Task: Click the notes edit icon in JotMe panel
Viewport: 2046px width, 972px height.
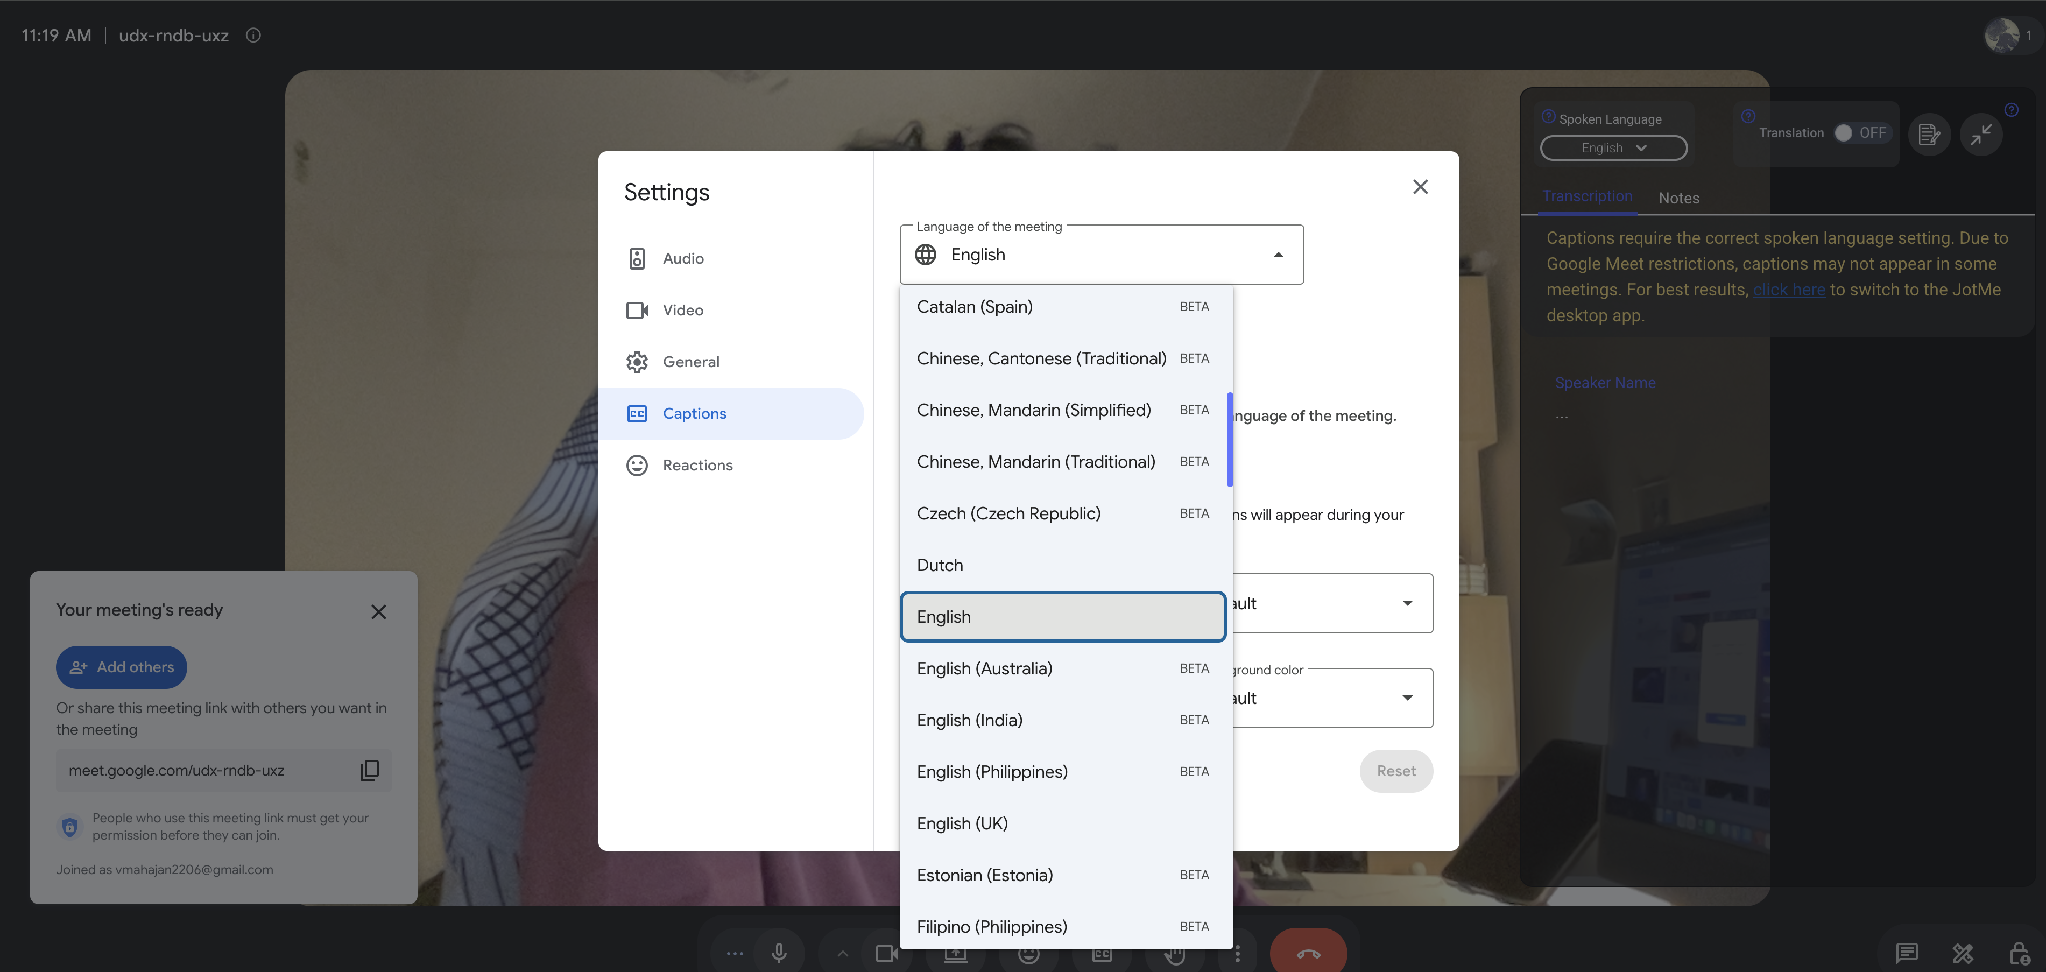Action: [x=1930, y=134]
